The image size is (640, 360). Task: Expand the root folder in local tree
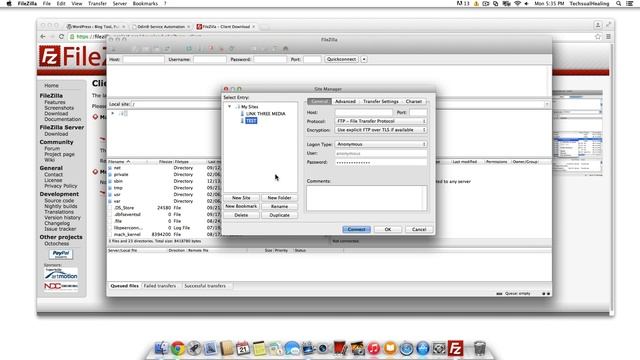(x=113, y=113)
